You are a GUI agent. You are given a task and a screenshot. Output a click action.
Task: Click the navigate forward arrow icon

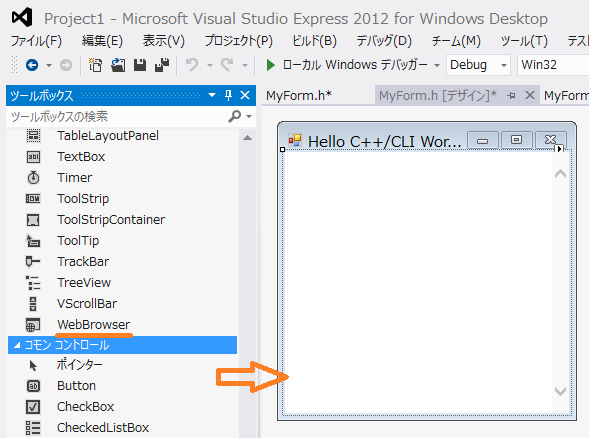[x=66, y=65]
